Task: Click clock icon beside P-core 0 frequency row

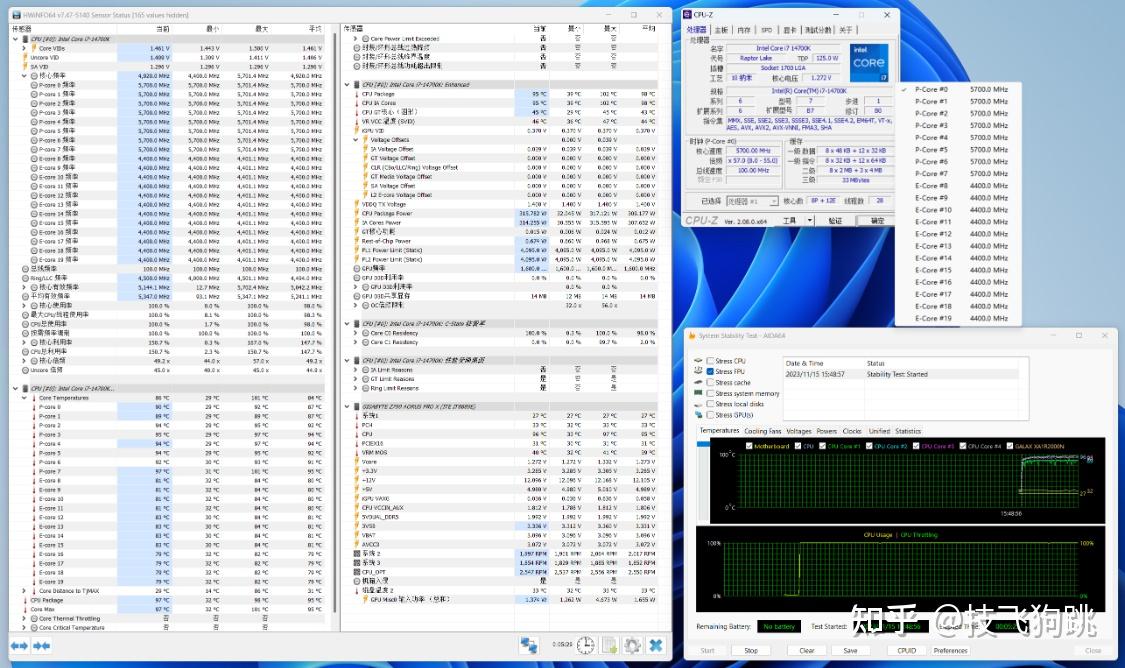Action: (x=34, y=85)
